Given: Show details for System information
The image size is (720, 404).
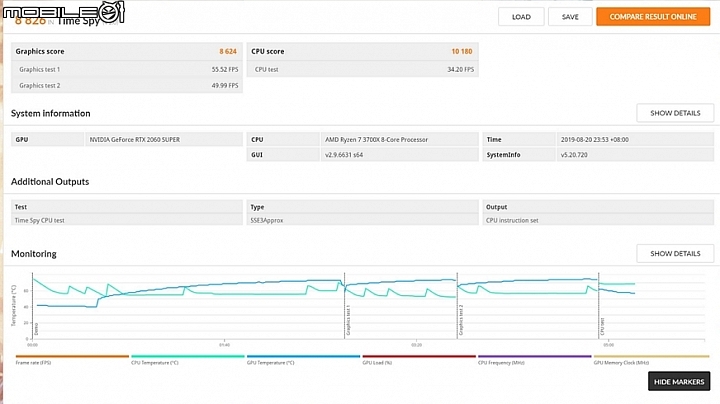Looking at the screenshot, I should [675, 113].
